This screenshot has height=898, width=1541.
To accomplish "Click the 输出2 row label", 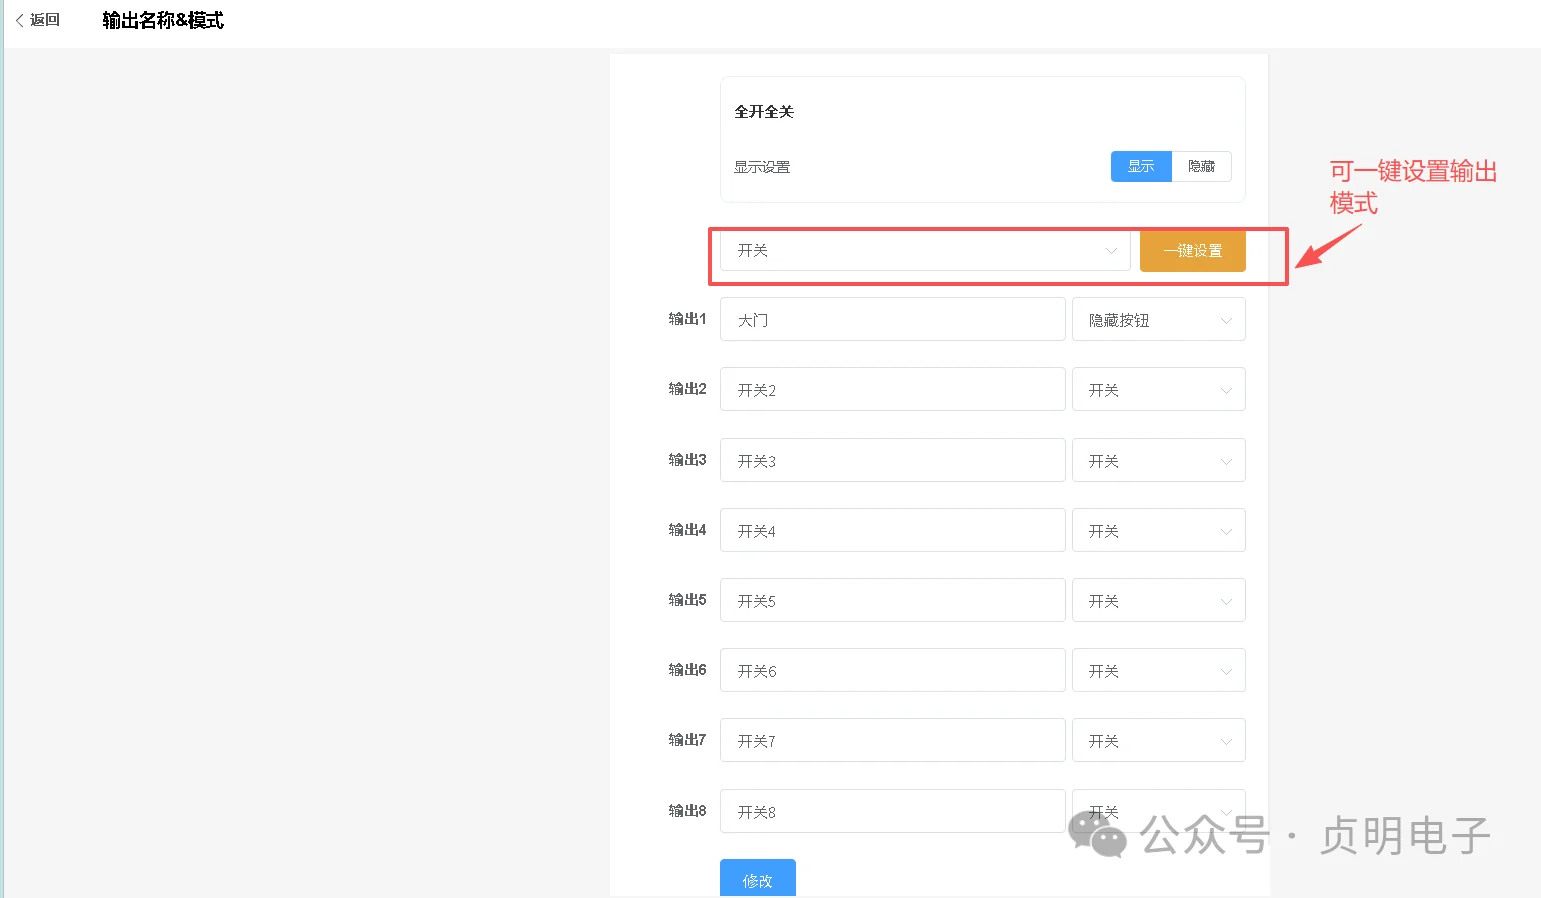I will (x=688, y=389).
